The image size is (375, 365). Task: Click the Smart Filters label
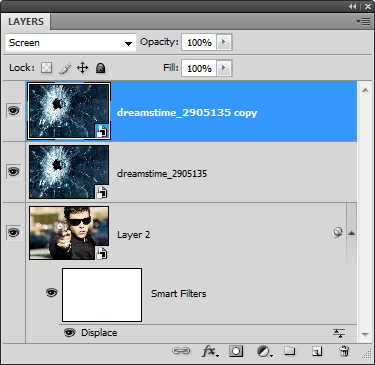click(x=179, y=294)
